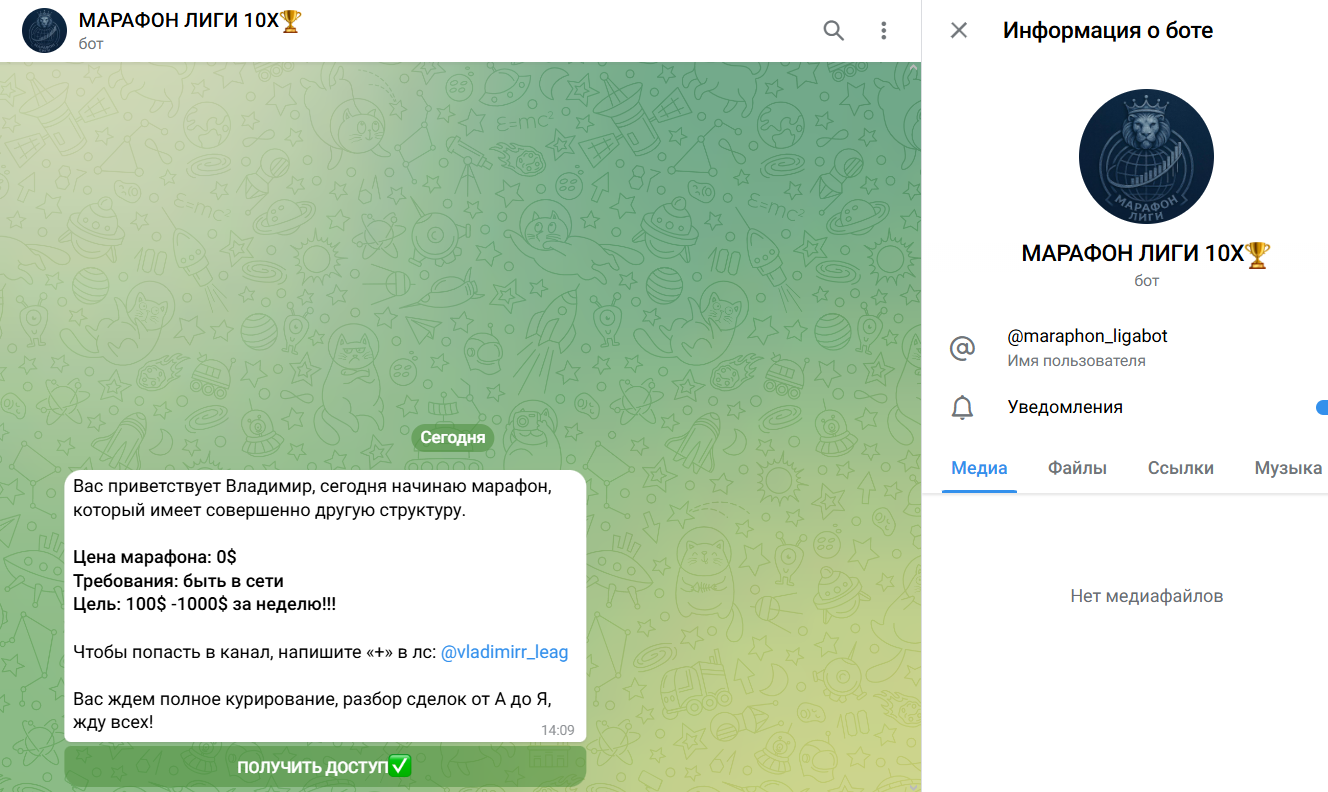Switch to the Медиа tab
Image resolution: width=1328 pixels, height=792 pixels.
pyautogui.click(x=979, y=468)
